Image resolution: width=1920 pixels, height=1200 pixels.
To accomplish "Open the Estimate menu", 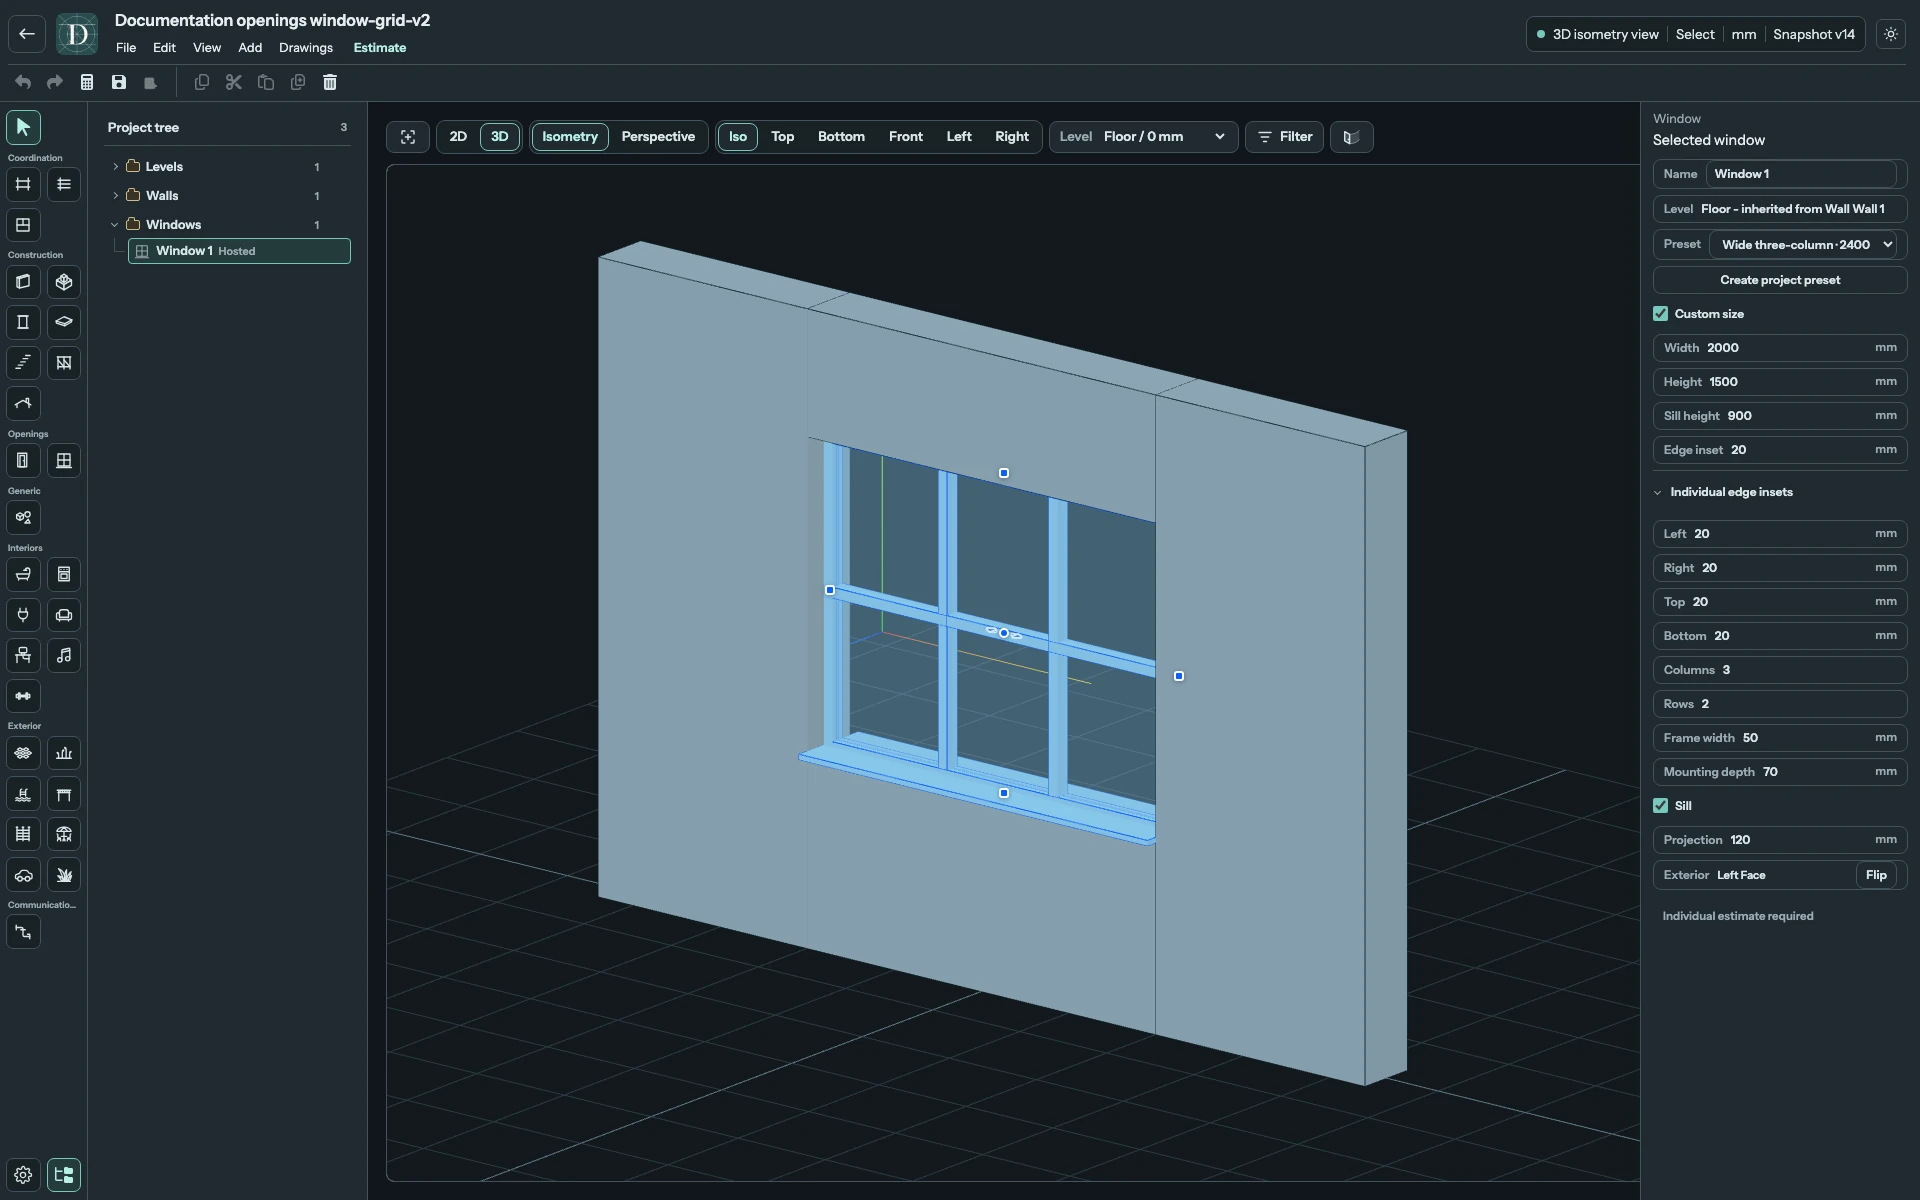I will pyautogui.click(x=380, y=48).
